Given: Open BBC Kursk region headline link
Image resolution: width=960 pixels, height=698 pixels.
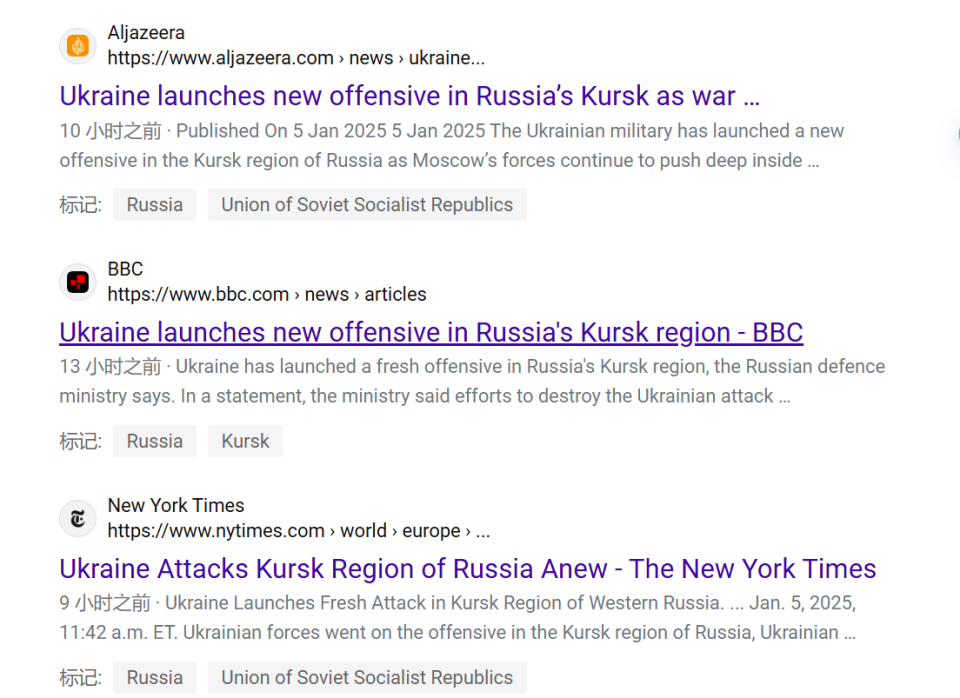Looking at the screenshot, I should pos(431,332).
